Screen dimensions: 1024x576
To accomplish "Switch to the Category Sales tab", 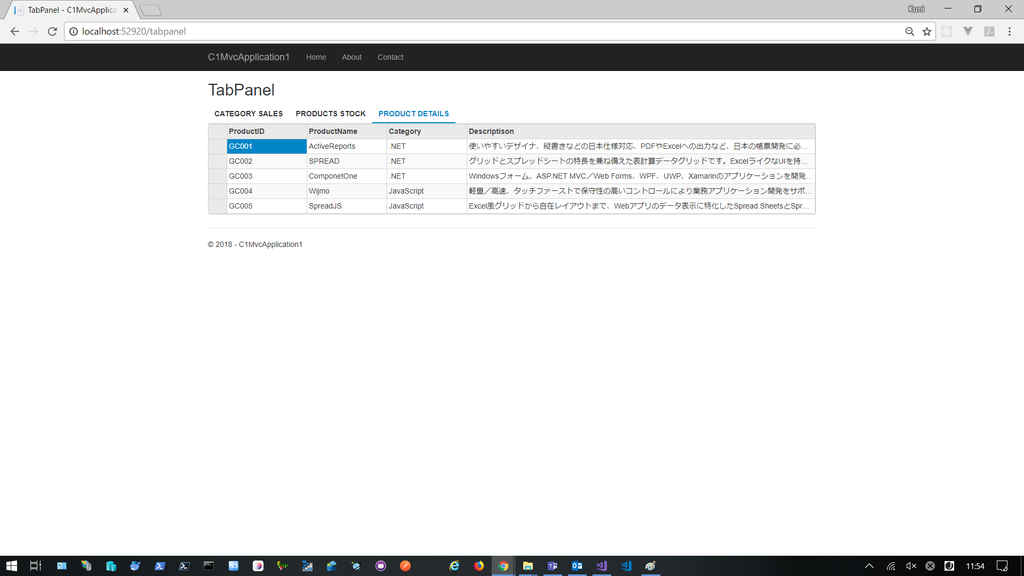I will [x=249, y=114].
